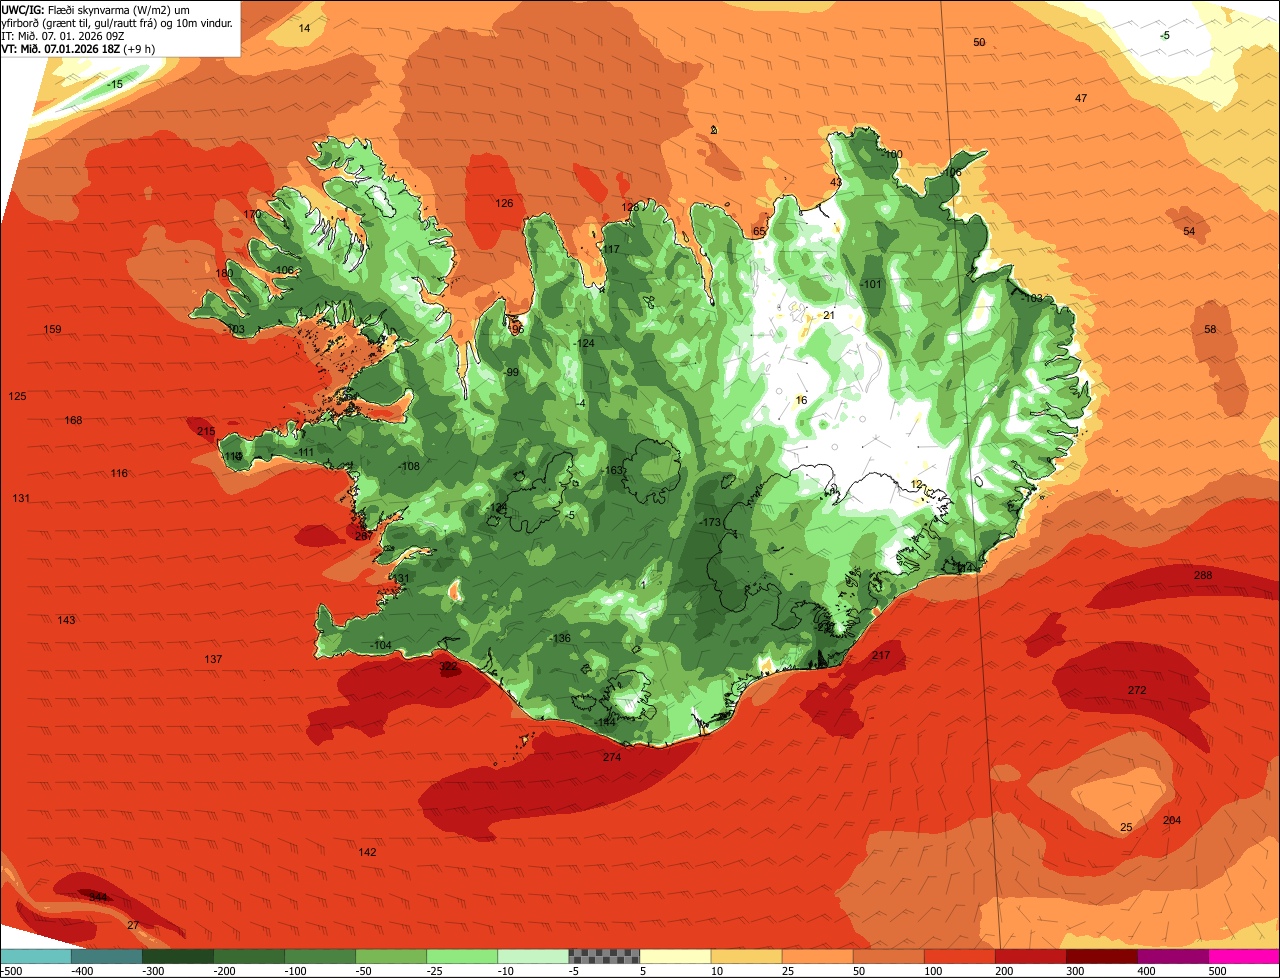Select the legend swatch between -200 and -100

[x=249, y=955]
